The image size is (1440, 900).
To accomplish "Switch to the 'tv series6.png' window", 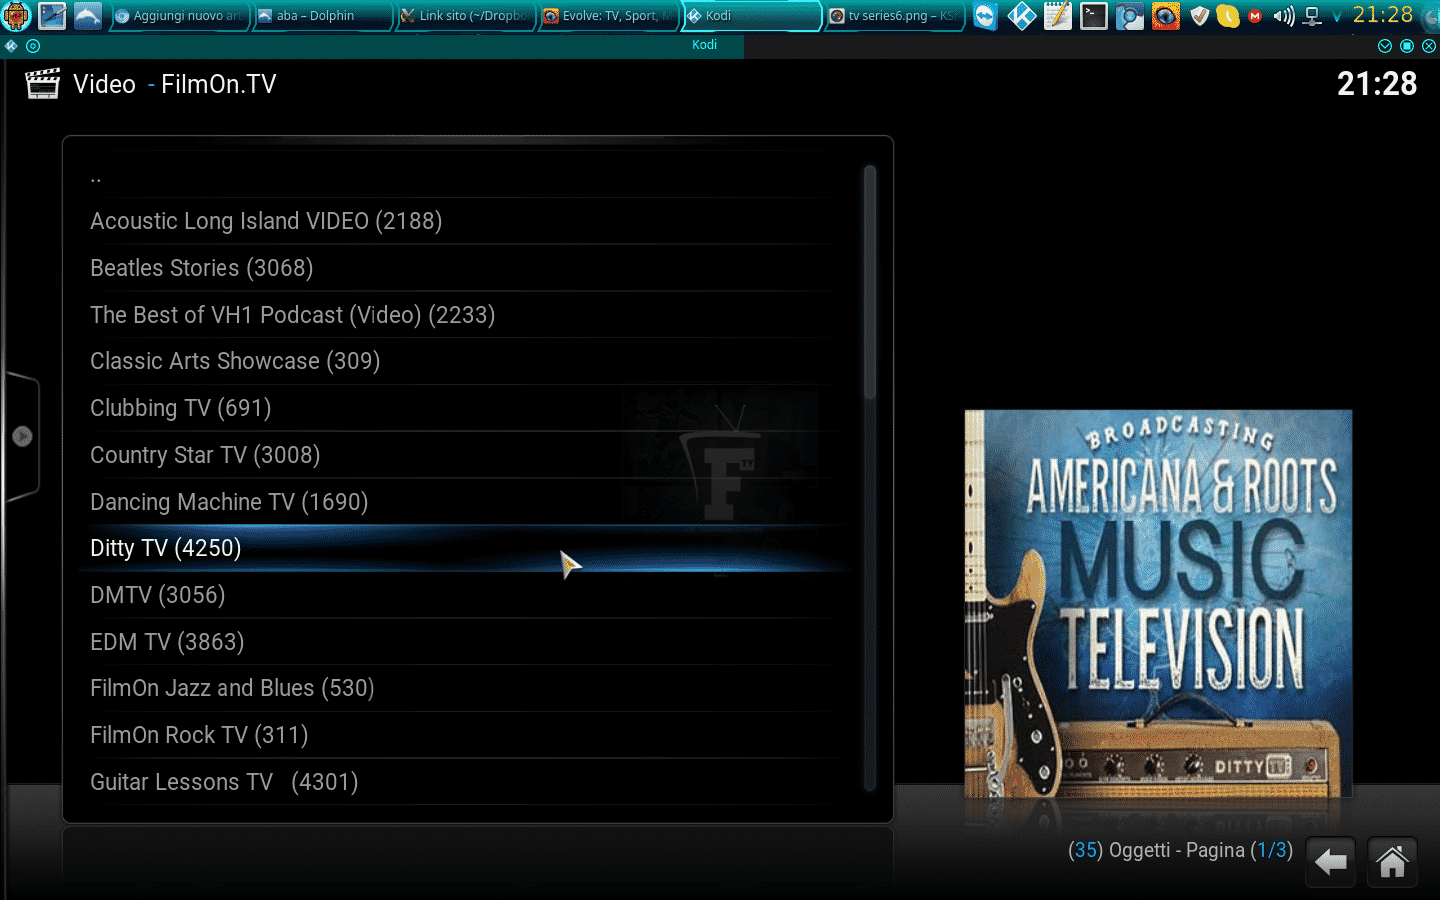I will (894, 16).
